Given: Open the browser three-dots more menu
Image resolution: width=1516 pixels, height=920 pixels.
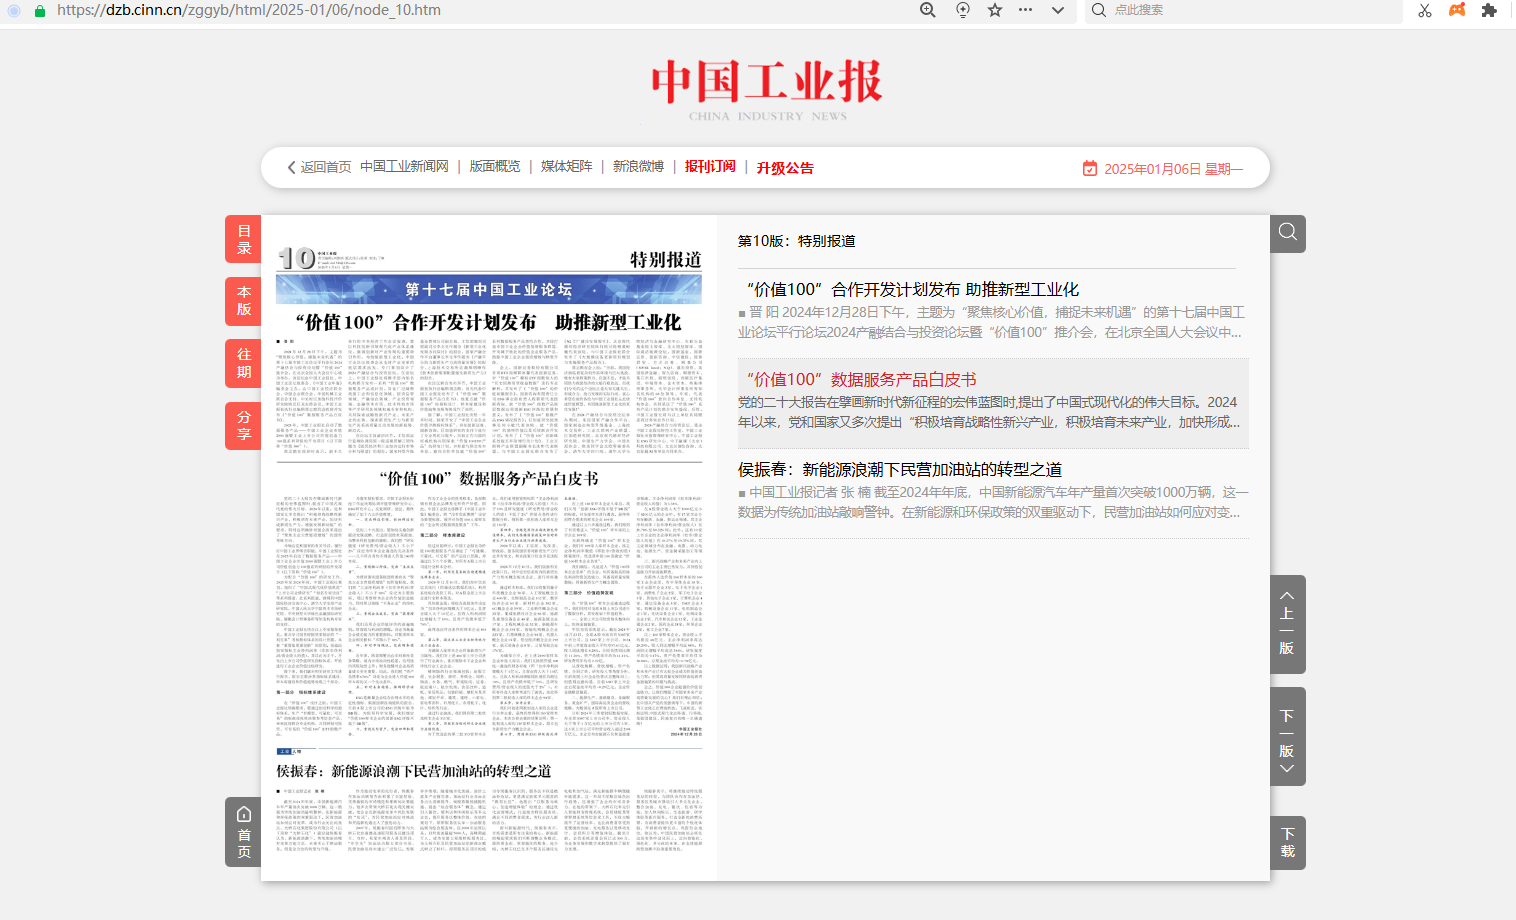Looking at the screenshot, I should pos(1026,10).
